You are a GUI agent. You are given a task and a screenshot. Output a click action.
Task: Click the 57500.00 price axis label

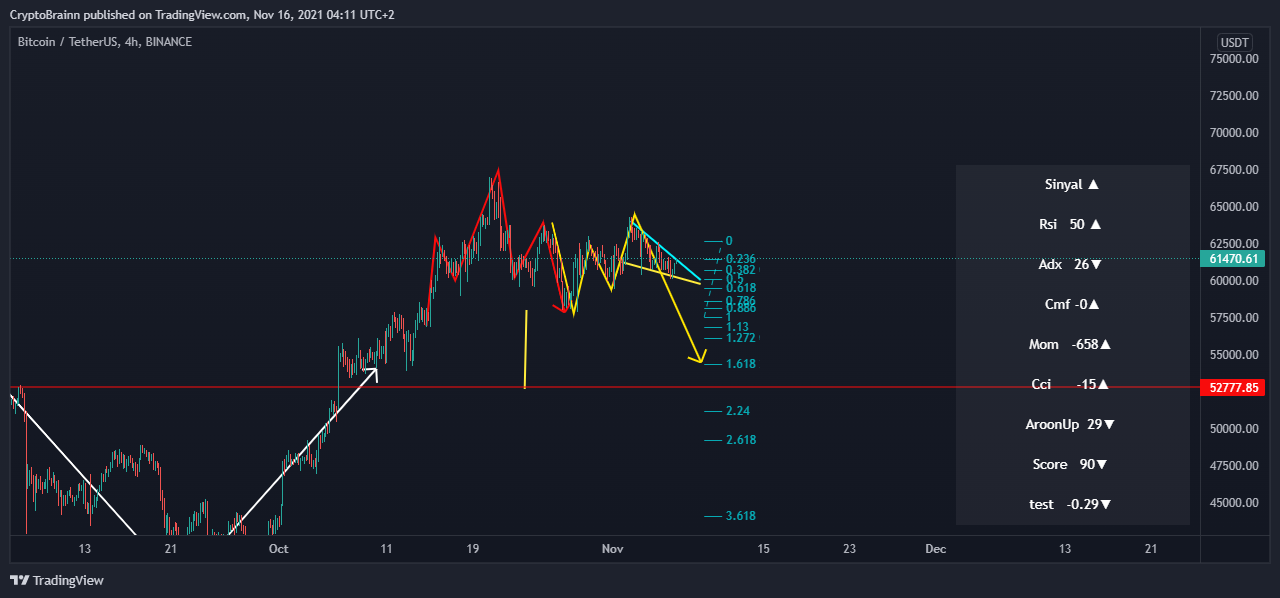(x=1232, y=318)
